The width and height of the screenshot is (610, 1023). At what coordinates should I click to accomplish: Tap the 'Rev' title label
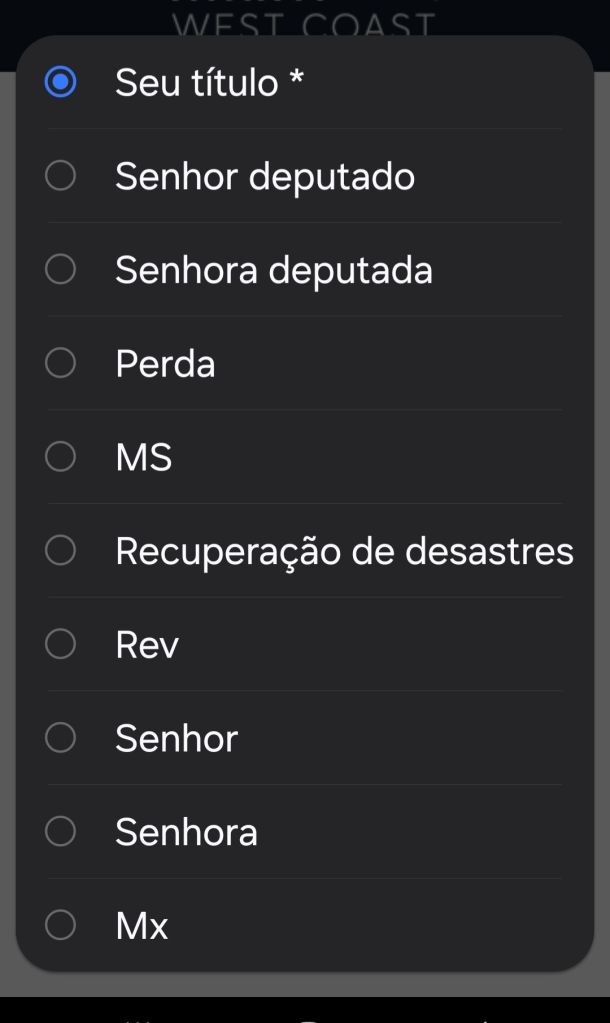click(147, 644)
